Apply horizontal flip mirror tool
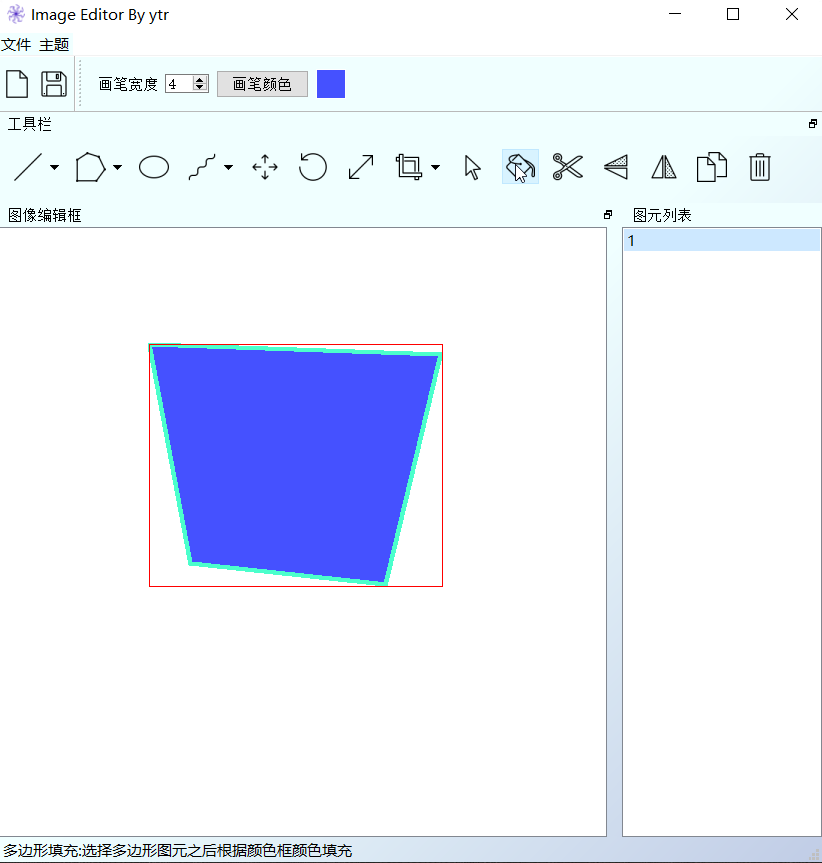Image resolution: width=822 pixels, height=863 pixels. click(664, 167)
